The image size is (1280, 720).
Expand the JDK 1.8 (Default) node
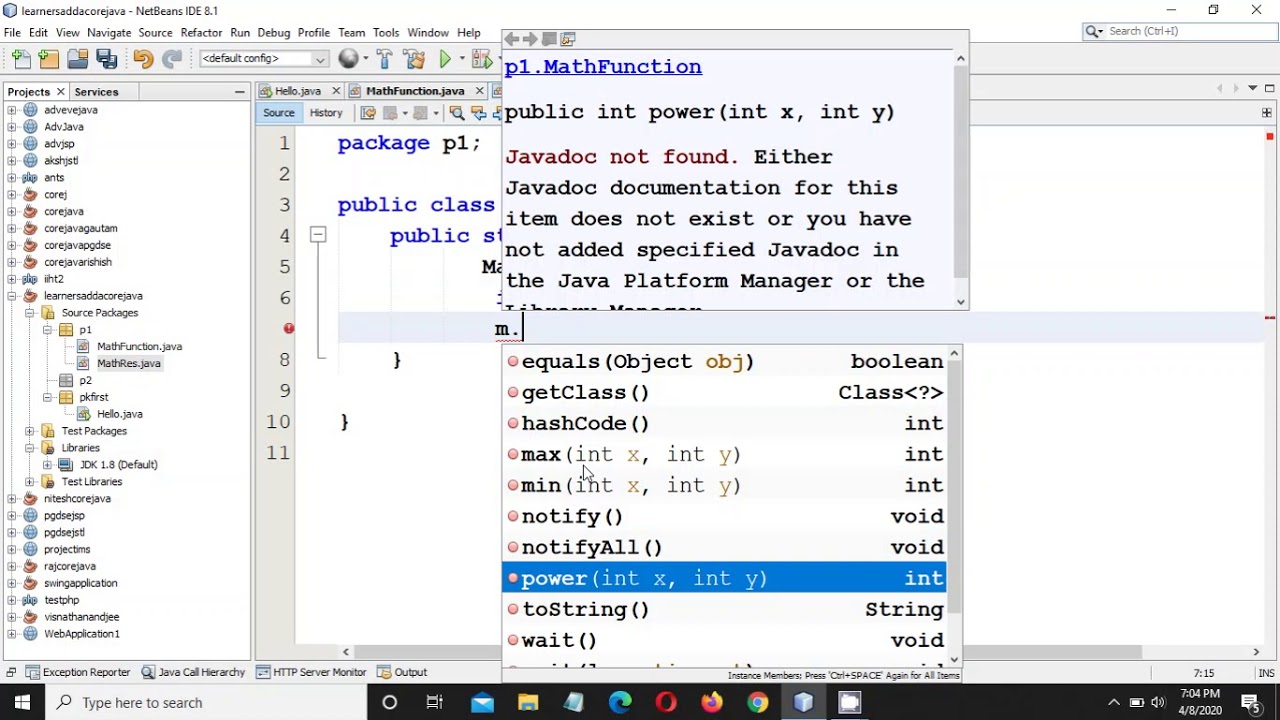47,465
